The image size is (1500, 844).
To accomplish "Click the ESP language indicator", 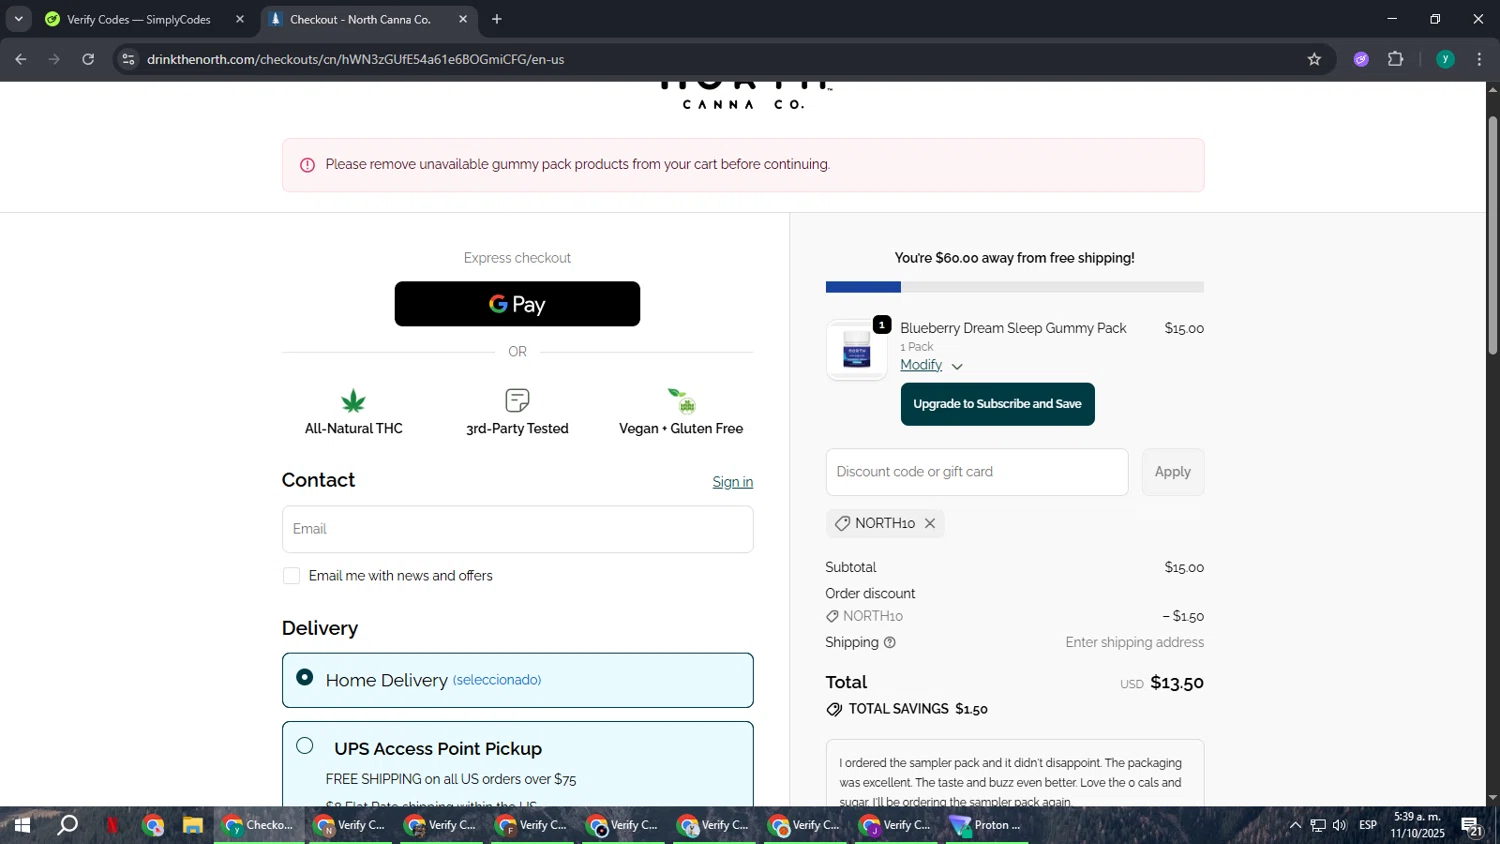I will tap(1368, 825).
